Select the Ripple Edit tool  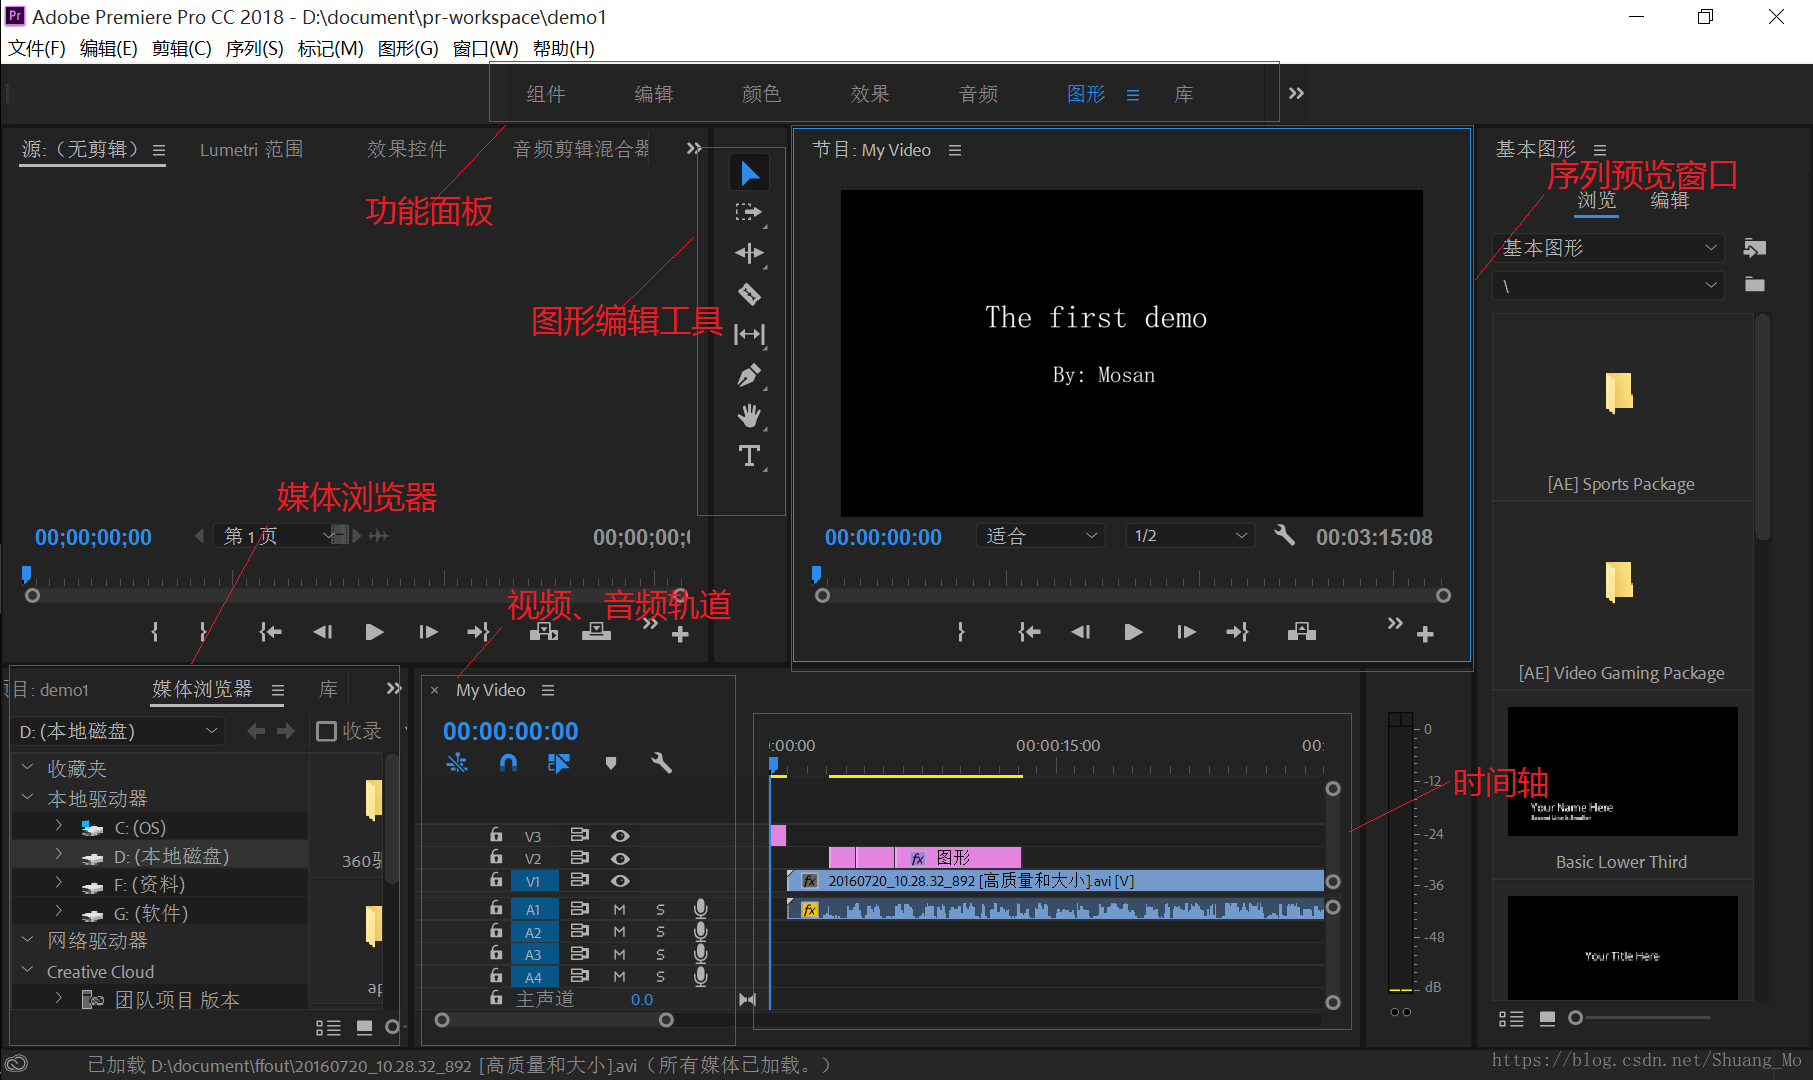click(x=749, y=253)
